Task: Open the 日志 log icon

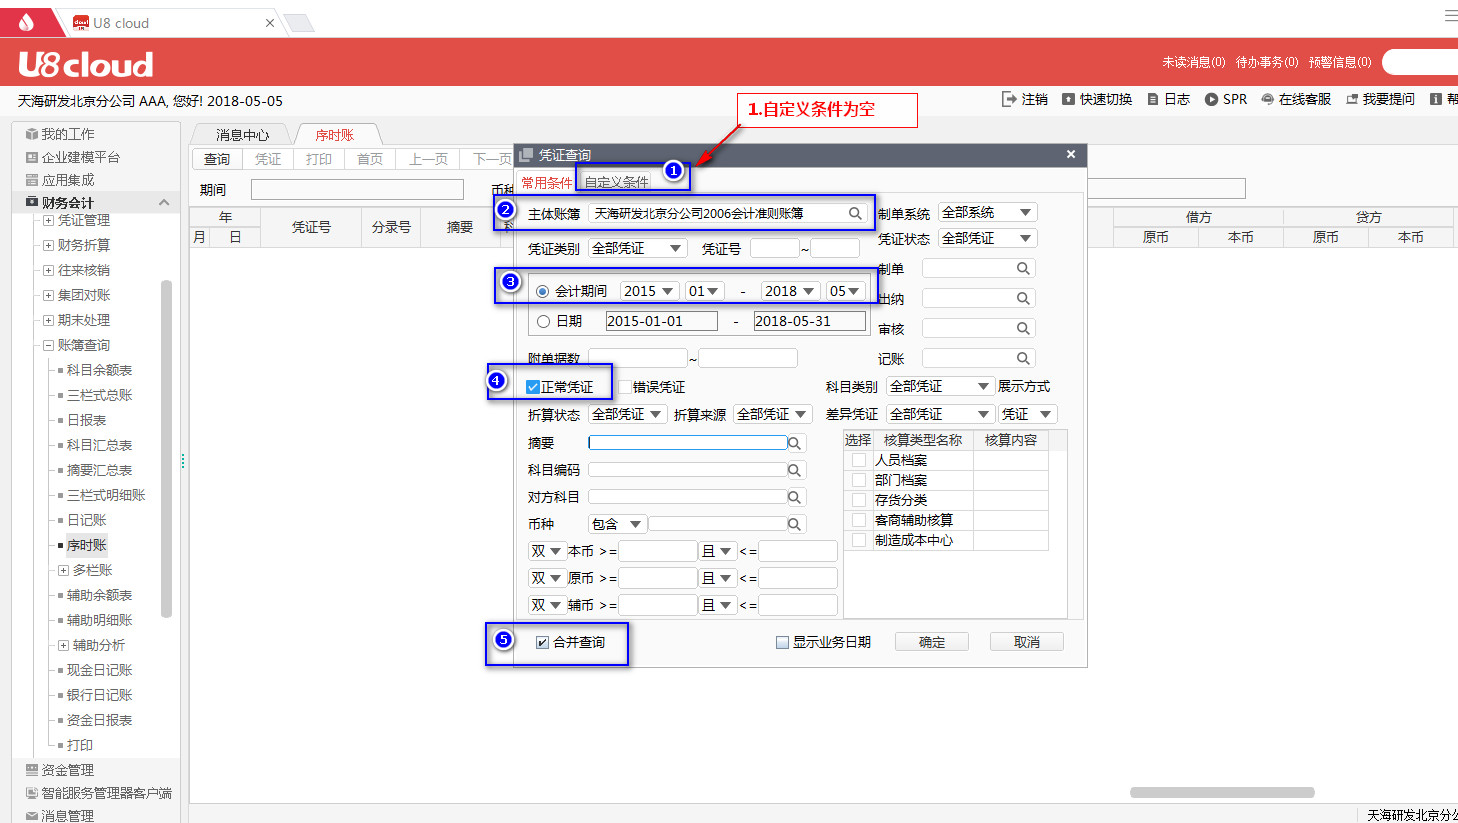Action: click(x=1153, y=99)
